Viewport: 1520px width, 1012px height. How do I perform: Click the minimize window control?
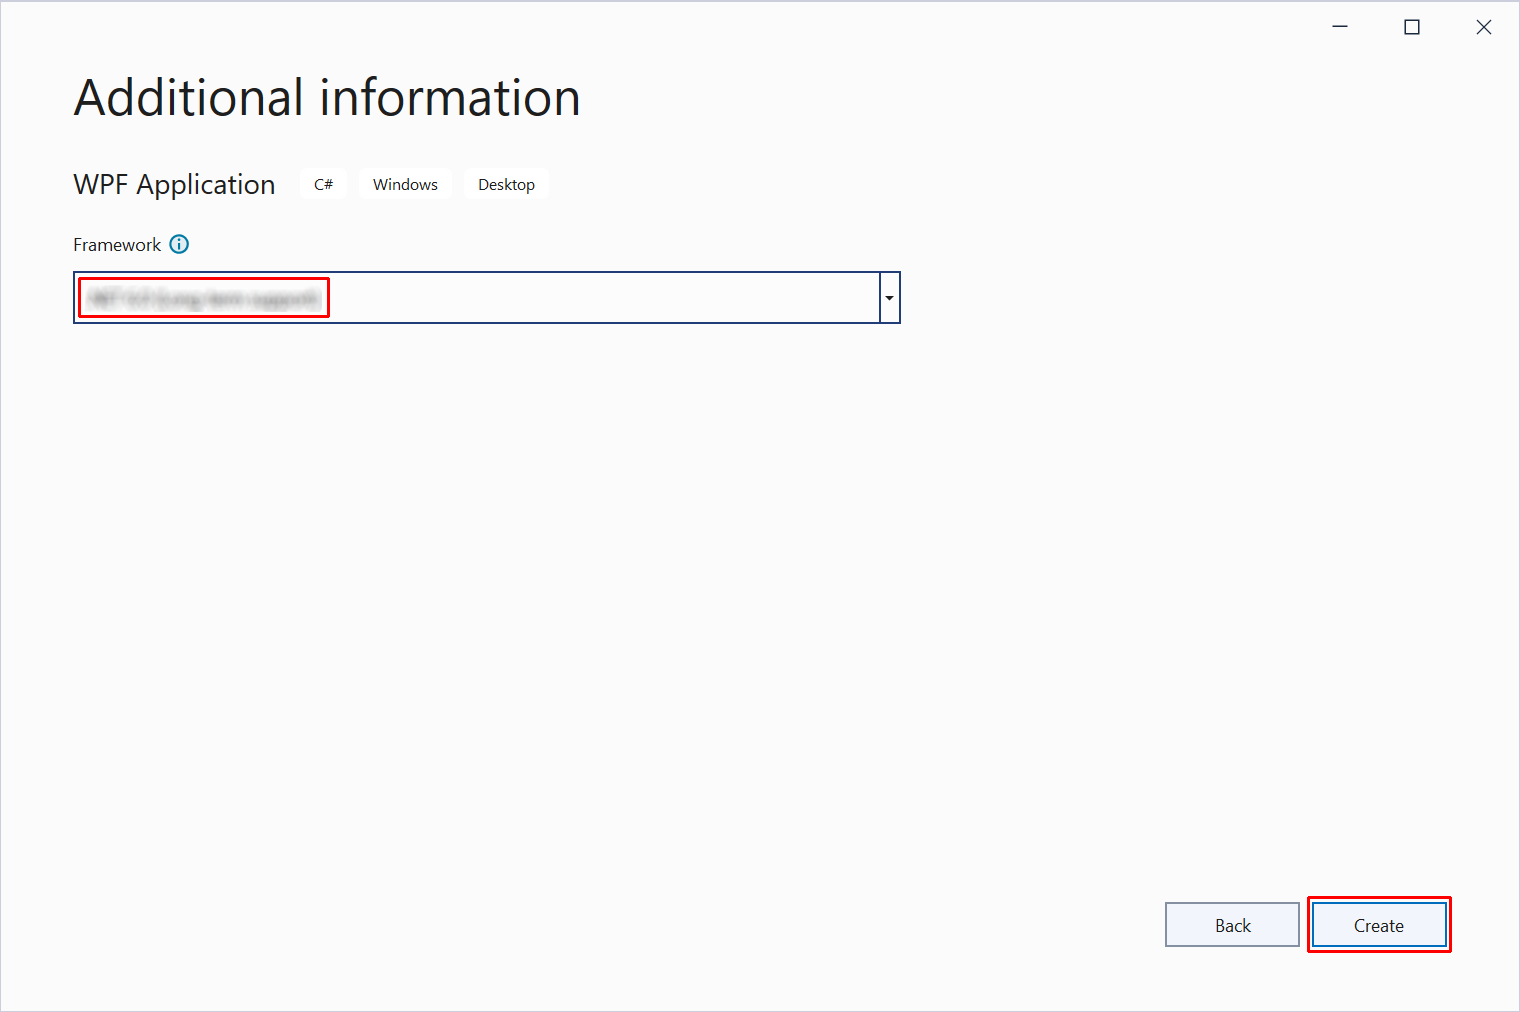1340,27
